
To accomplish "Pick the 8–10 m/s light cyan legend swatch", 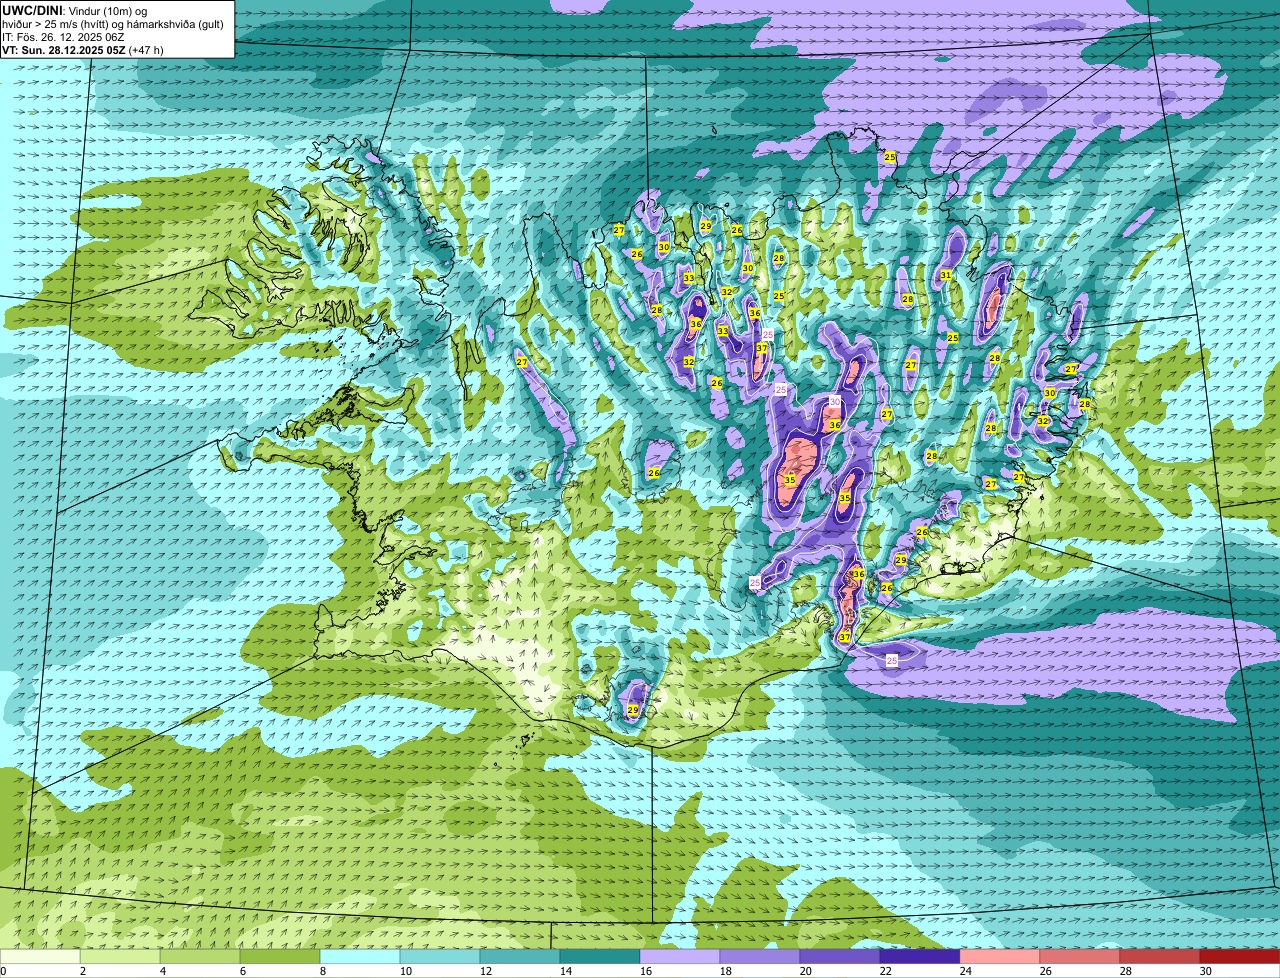I will pyautogui.click(x=360, y=956).
